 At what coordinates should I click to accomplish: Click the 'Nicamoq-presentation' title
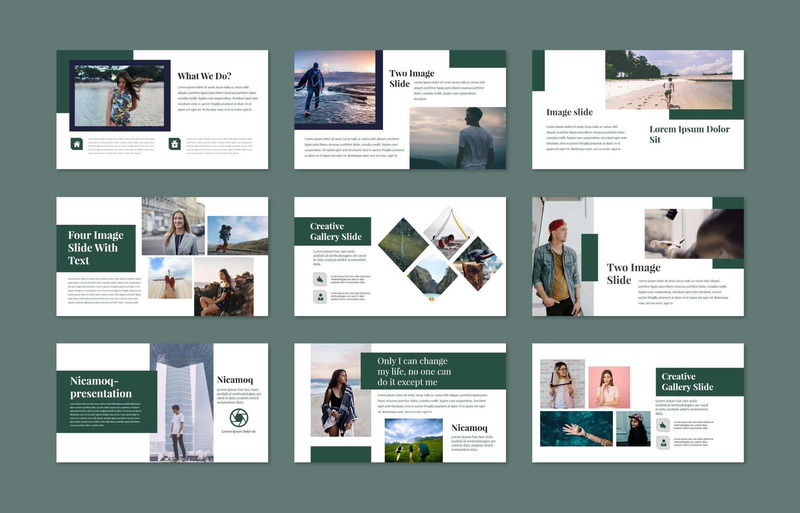[x=101, y=387]
